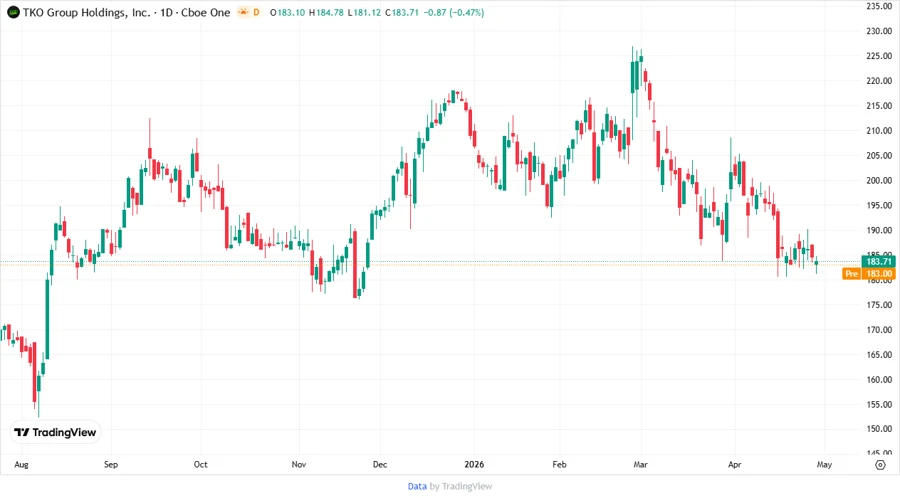
Task: Click the market status sun icon
Action: [243, 12]
